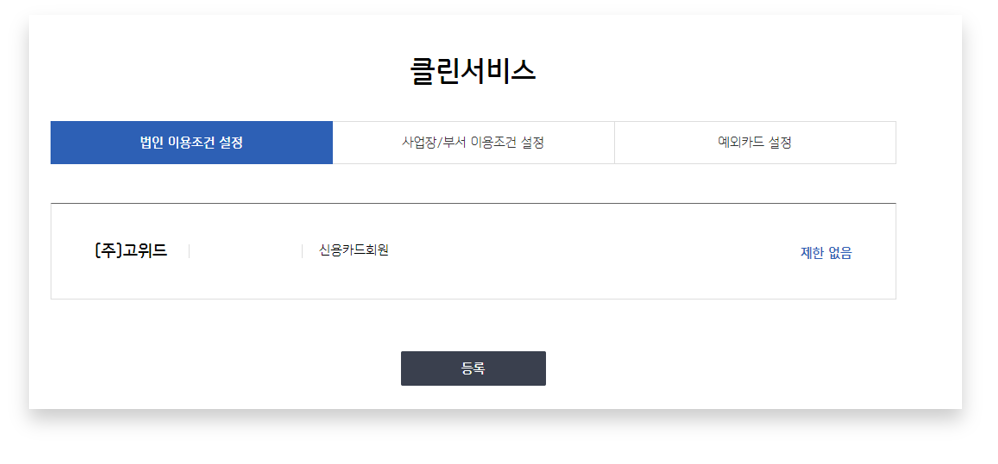Click the empty cell after (주)고위드
Image resolution: width=998 pixels, height=464 pixels.
click(245, 251)
